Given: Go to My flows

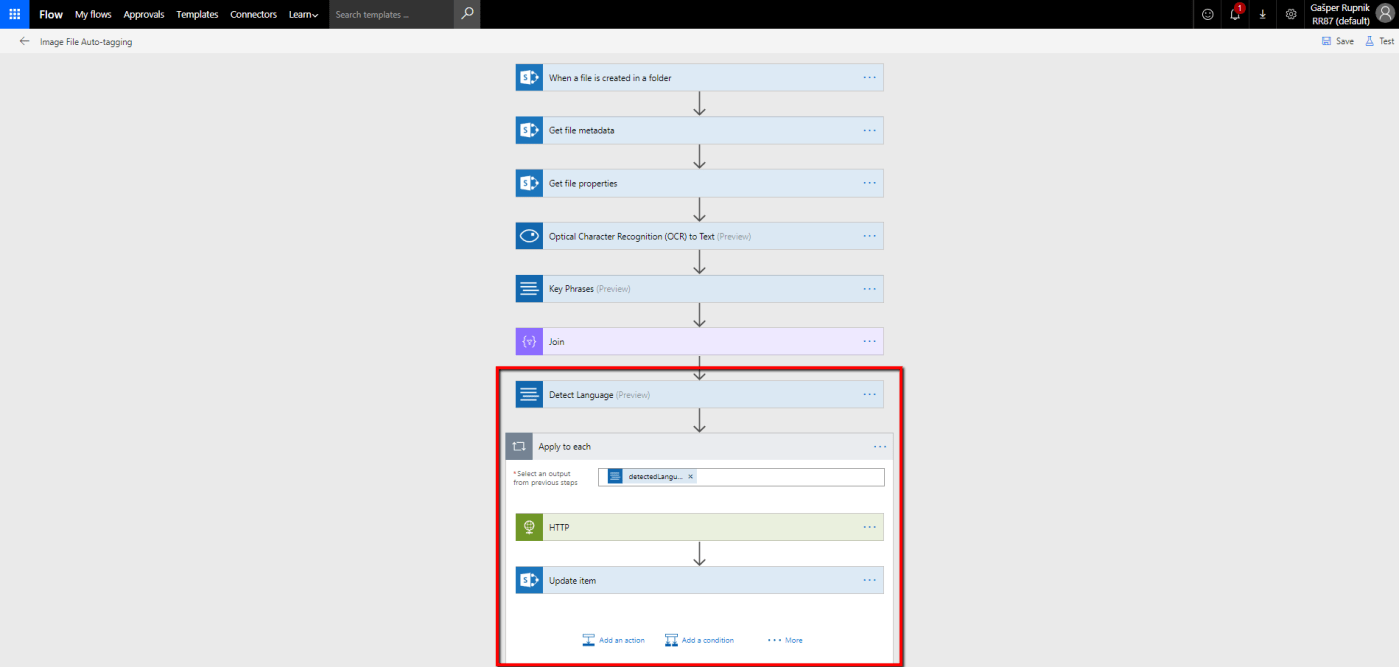Looking at the screenshot, I should pos(93,14).
